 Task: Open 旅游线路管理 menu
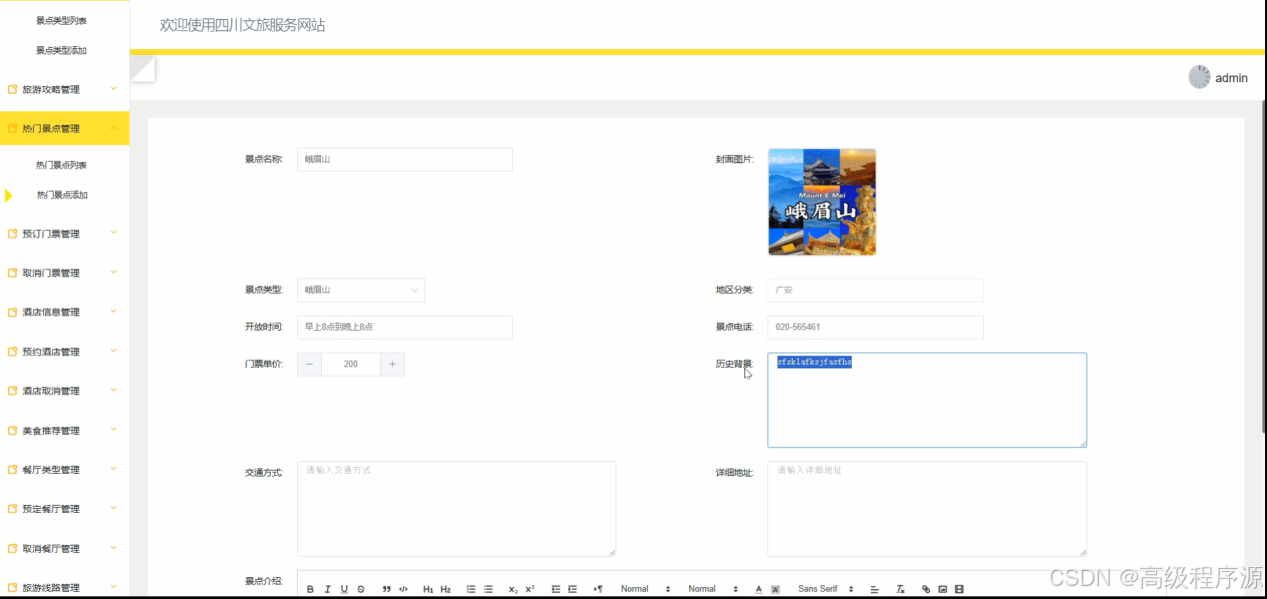pyautogui.click(x=65, y=588)
